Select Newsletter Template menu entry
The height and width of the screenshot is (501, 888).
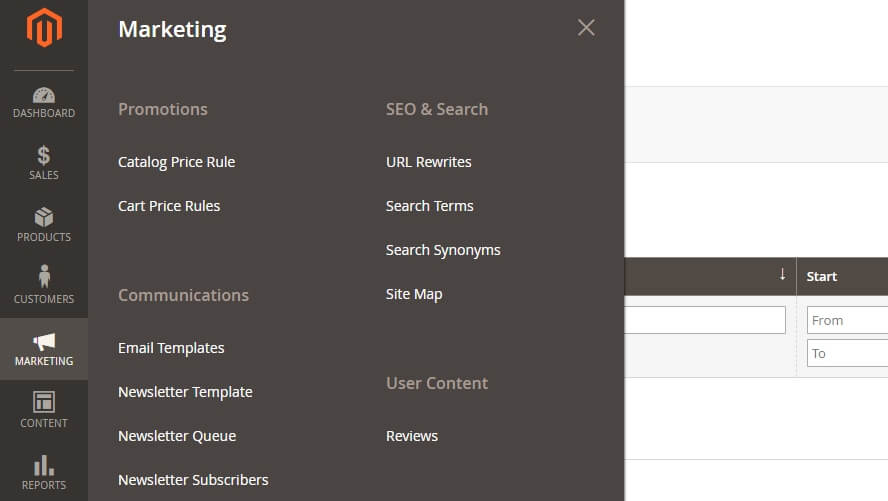(x=185, y=392)
